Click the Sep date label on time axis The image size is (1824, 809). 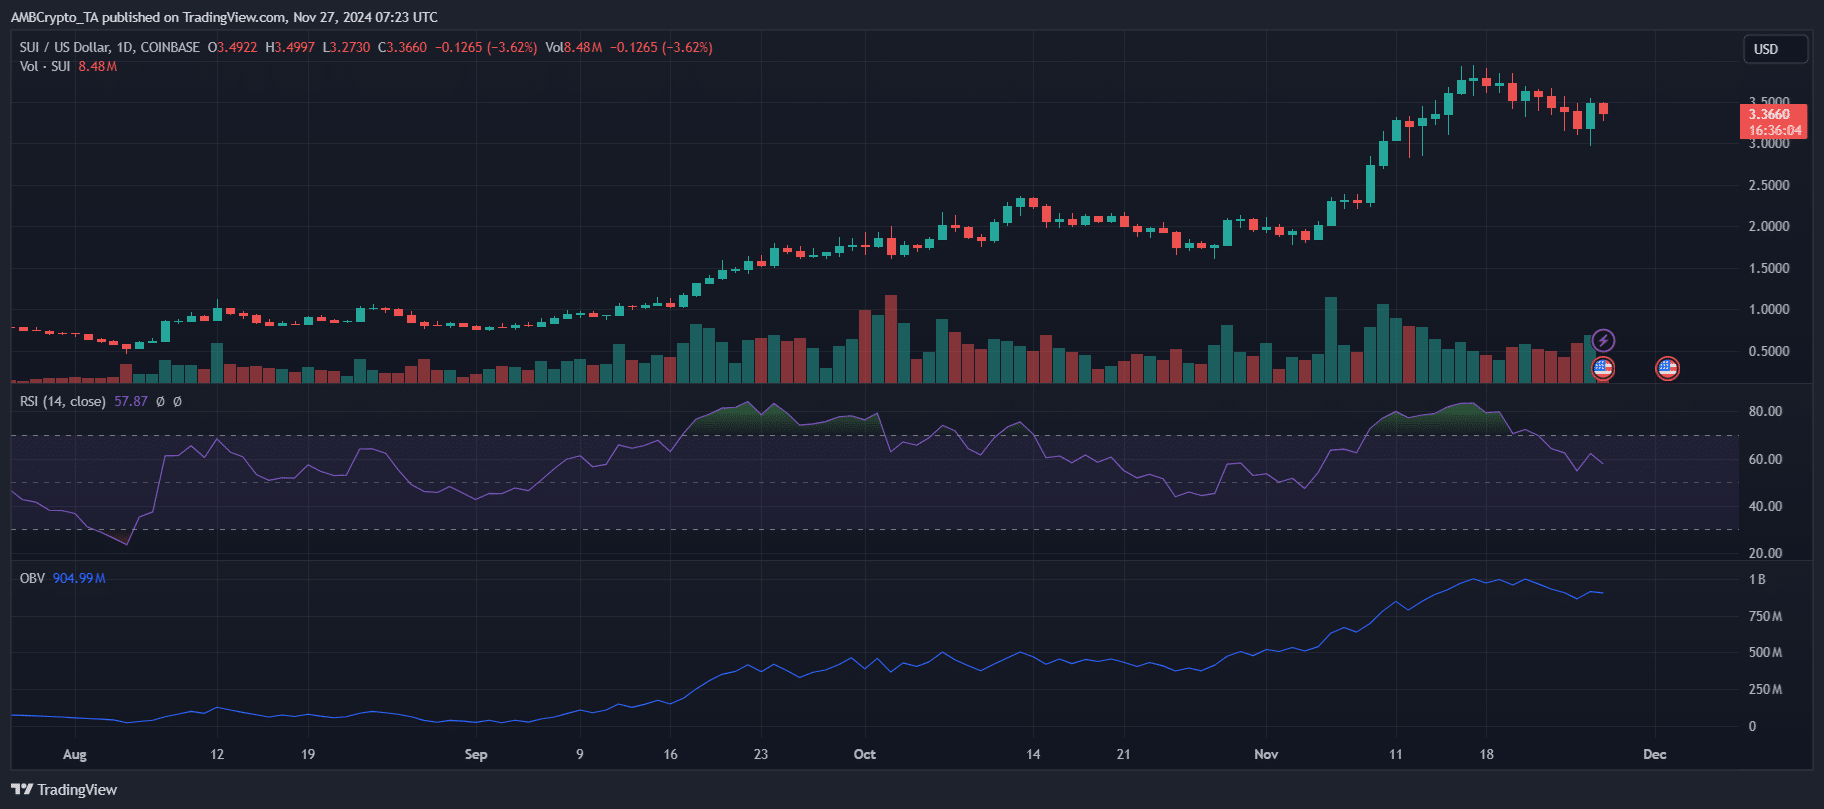[476, 754]
